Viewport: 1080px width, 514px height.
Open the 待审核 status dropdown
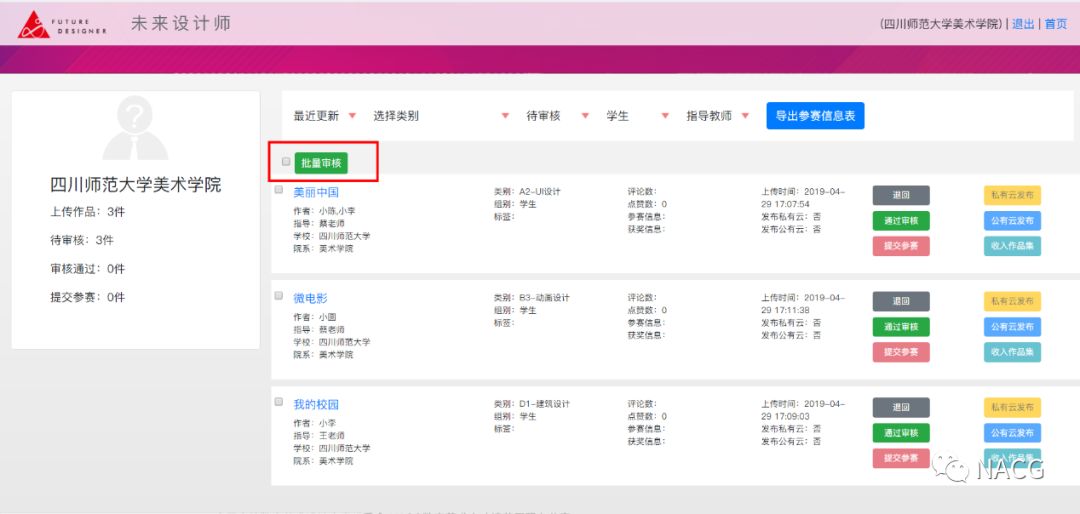(x=558, y=116)
